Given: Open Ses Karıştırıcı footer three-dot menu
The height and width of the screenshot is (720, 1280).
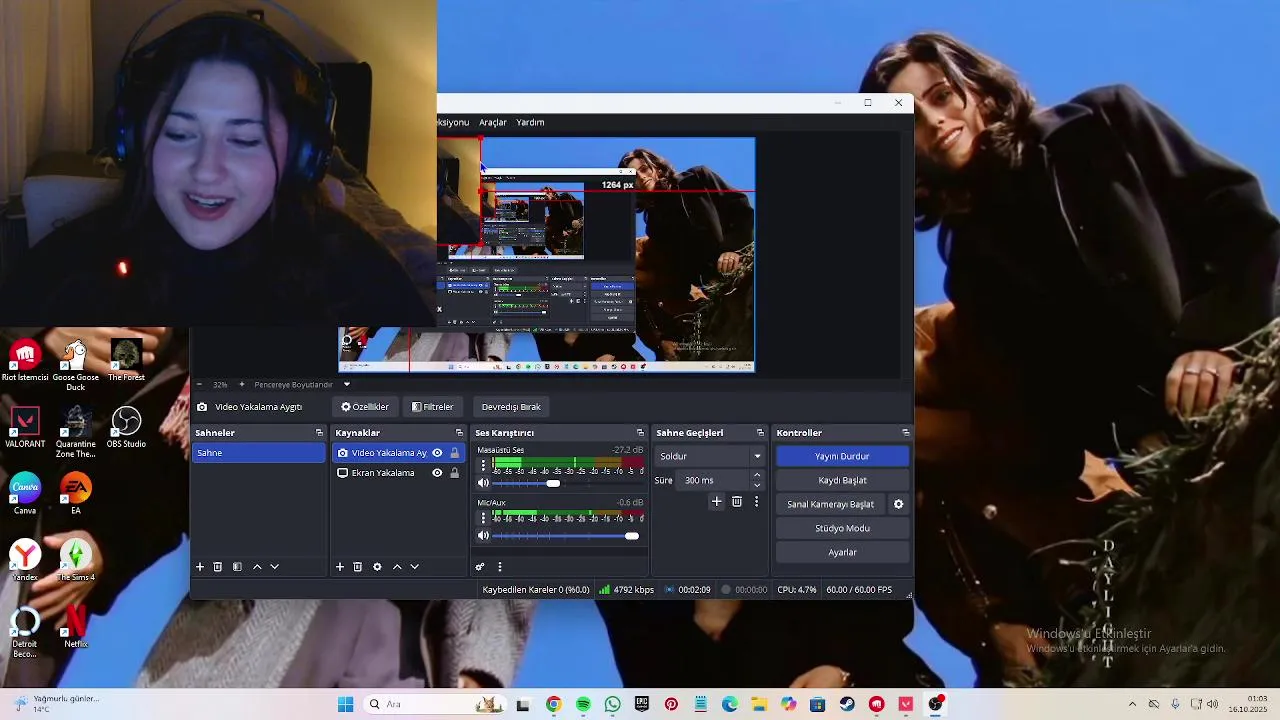Looking at the screenshot, I should [x=500, y=567].
